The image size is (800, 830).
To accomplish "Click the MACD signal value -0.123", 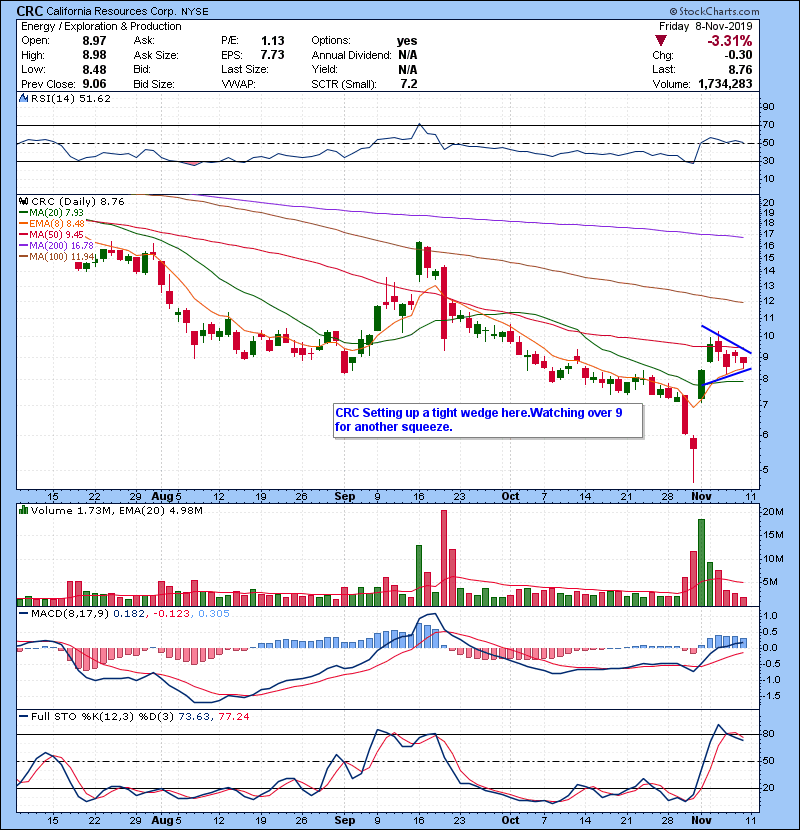I will click(172, 614).
